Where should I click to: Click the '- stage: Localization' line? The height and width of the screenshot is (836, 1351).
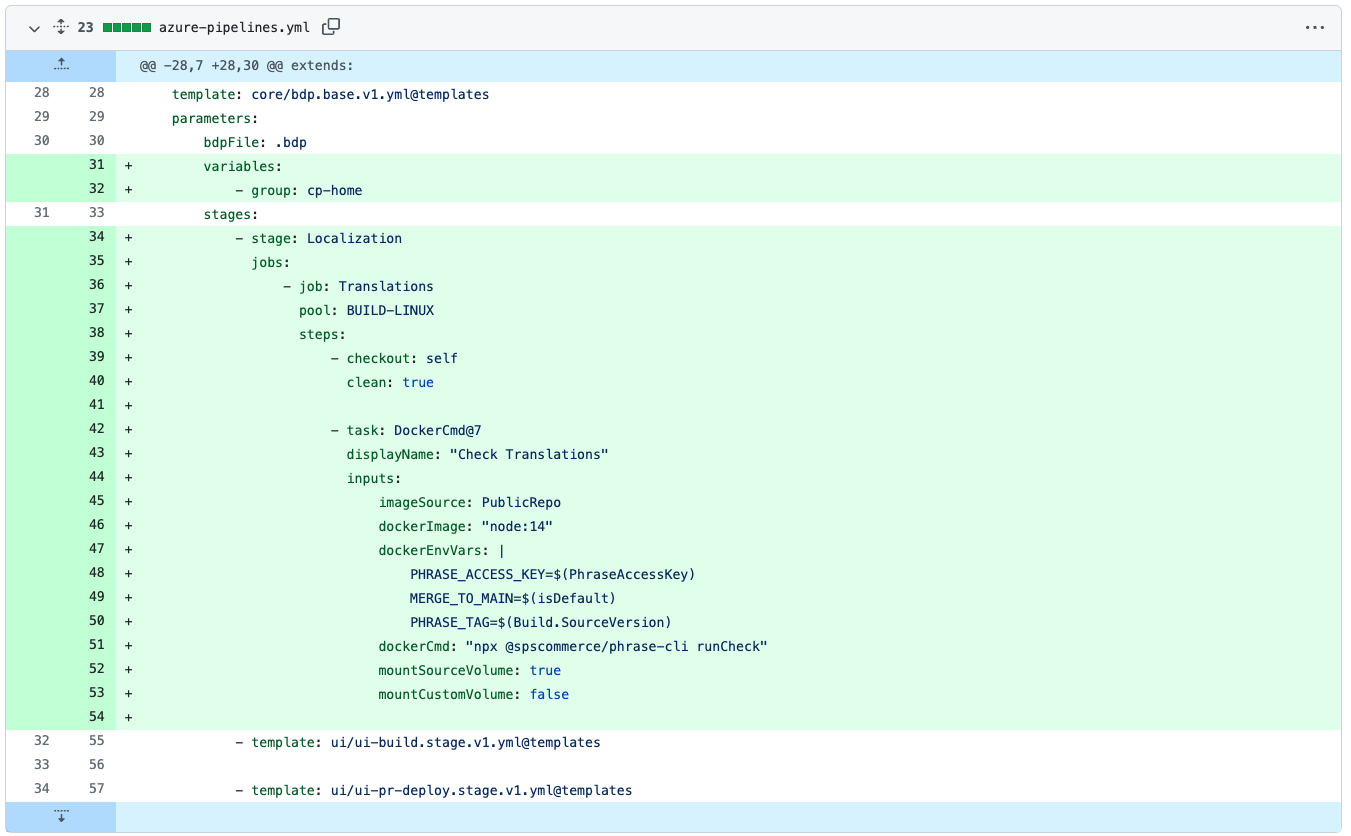click(x=319, y=238)
